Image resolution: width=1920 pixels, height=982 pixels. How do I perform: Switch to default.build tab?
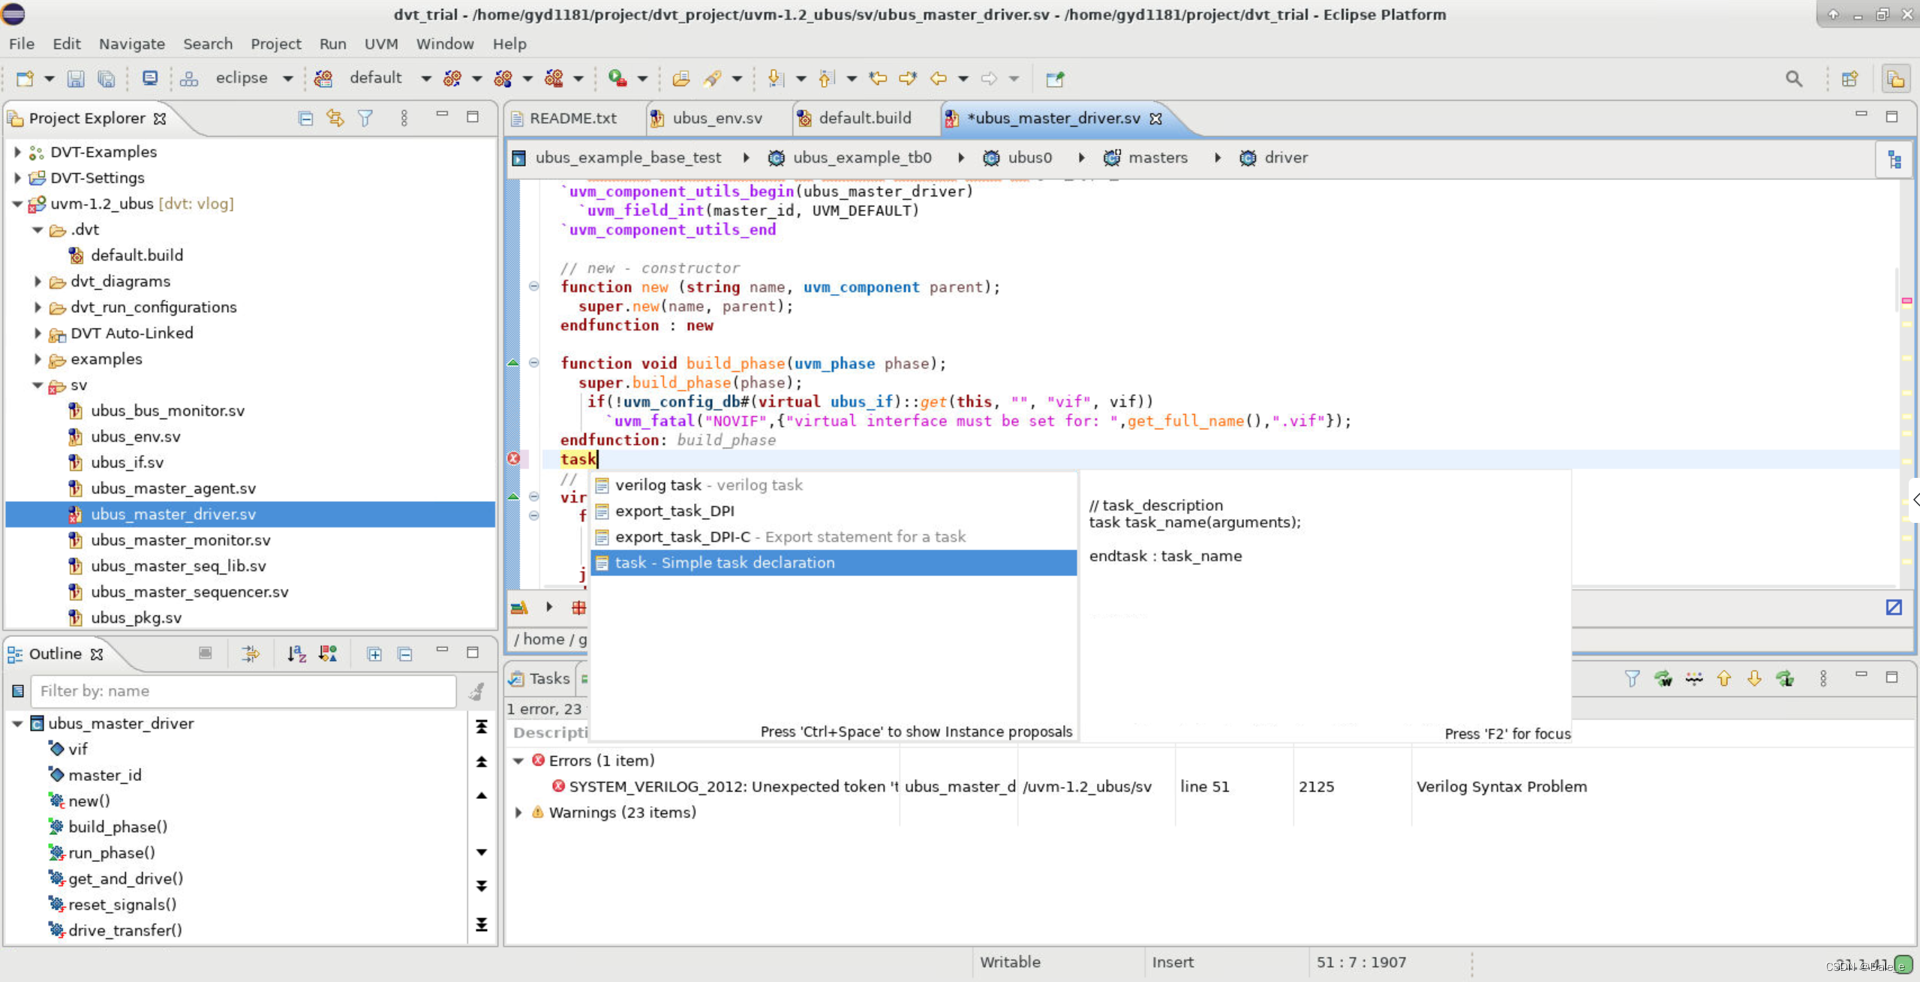point(865,118)
